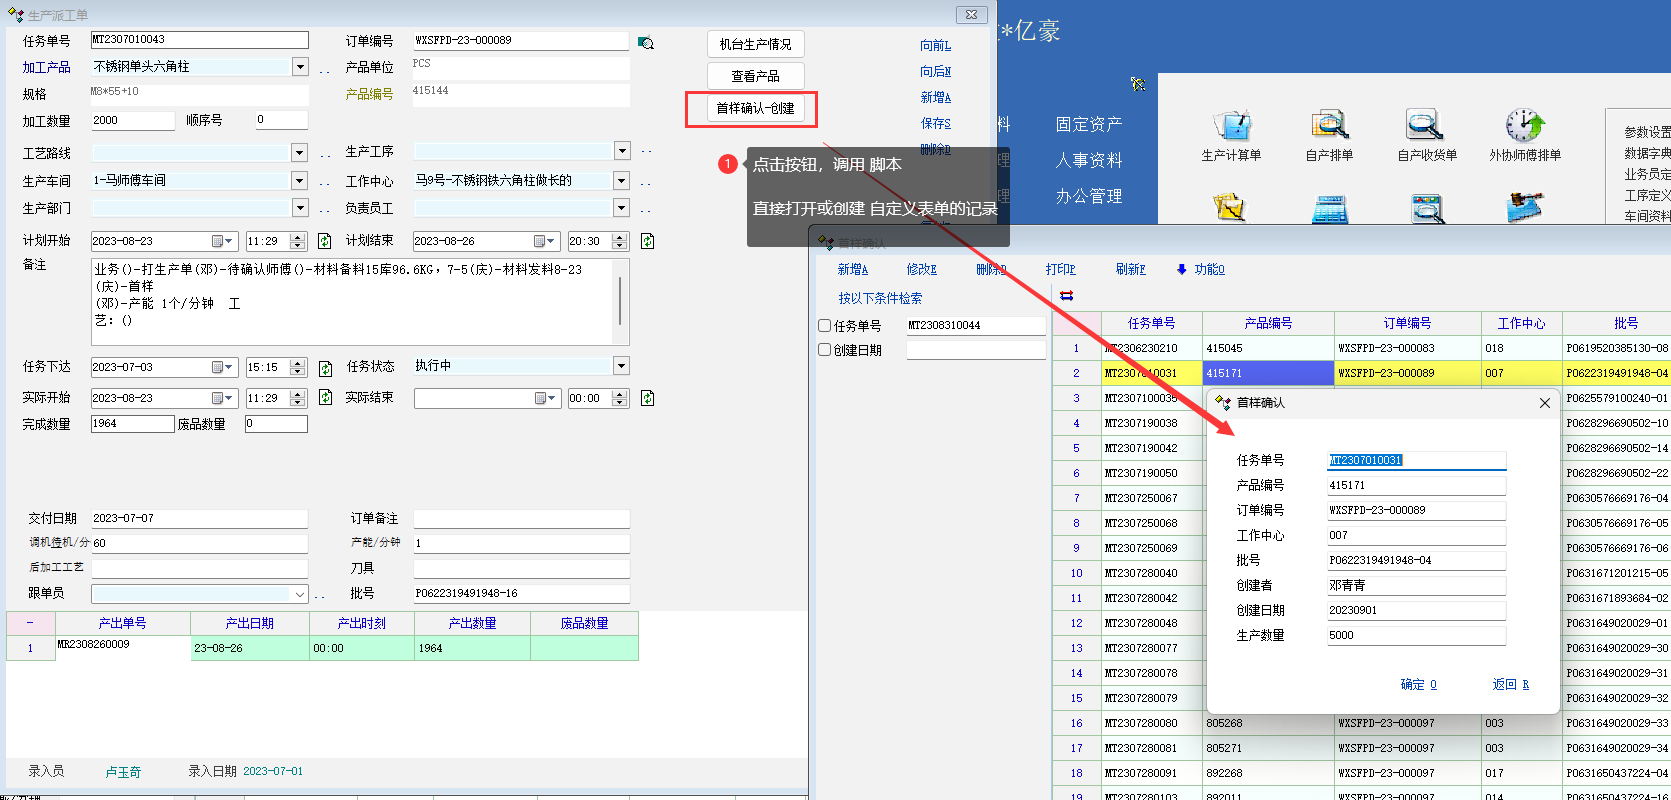Launch the 自产收货单 icon
Screen dimensions: 1671x800
(1426, 127)
